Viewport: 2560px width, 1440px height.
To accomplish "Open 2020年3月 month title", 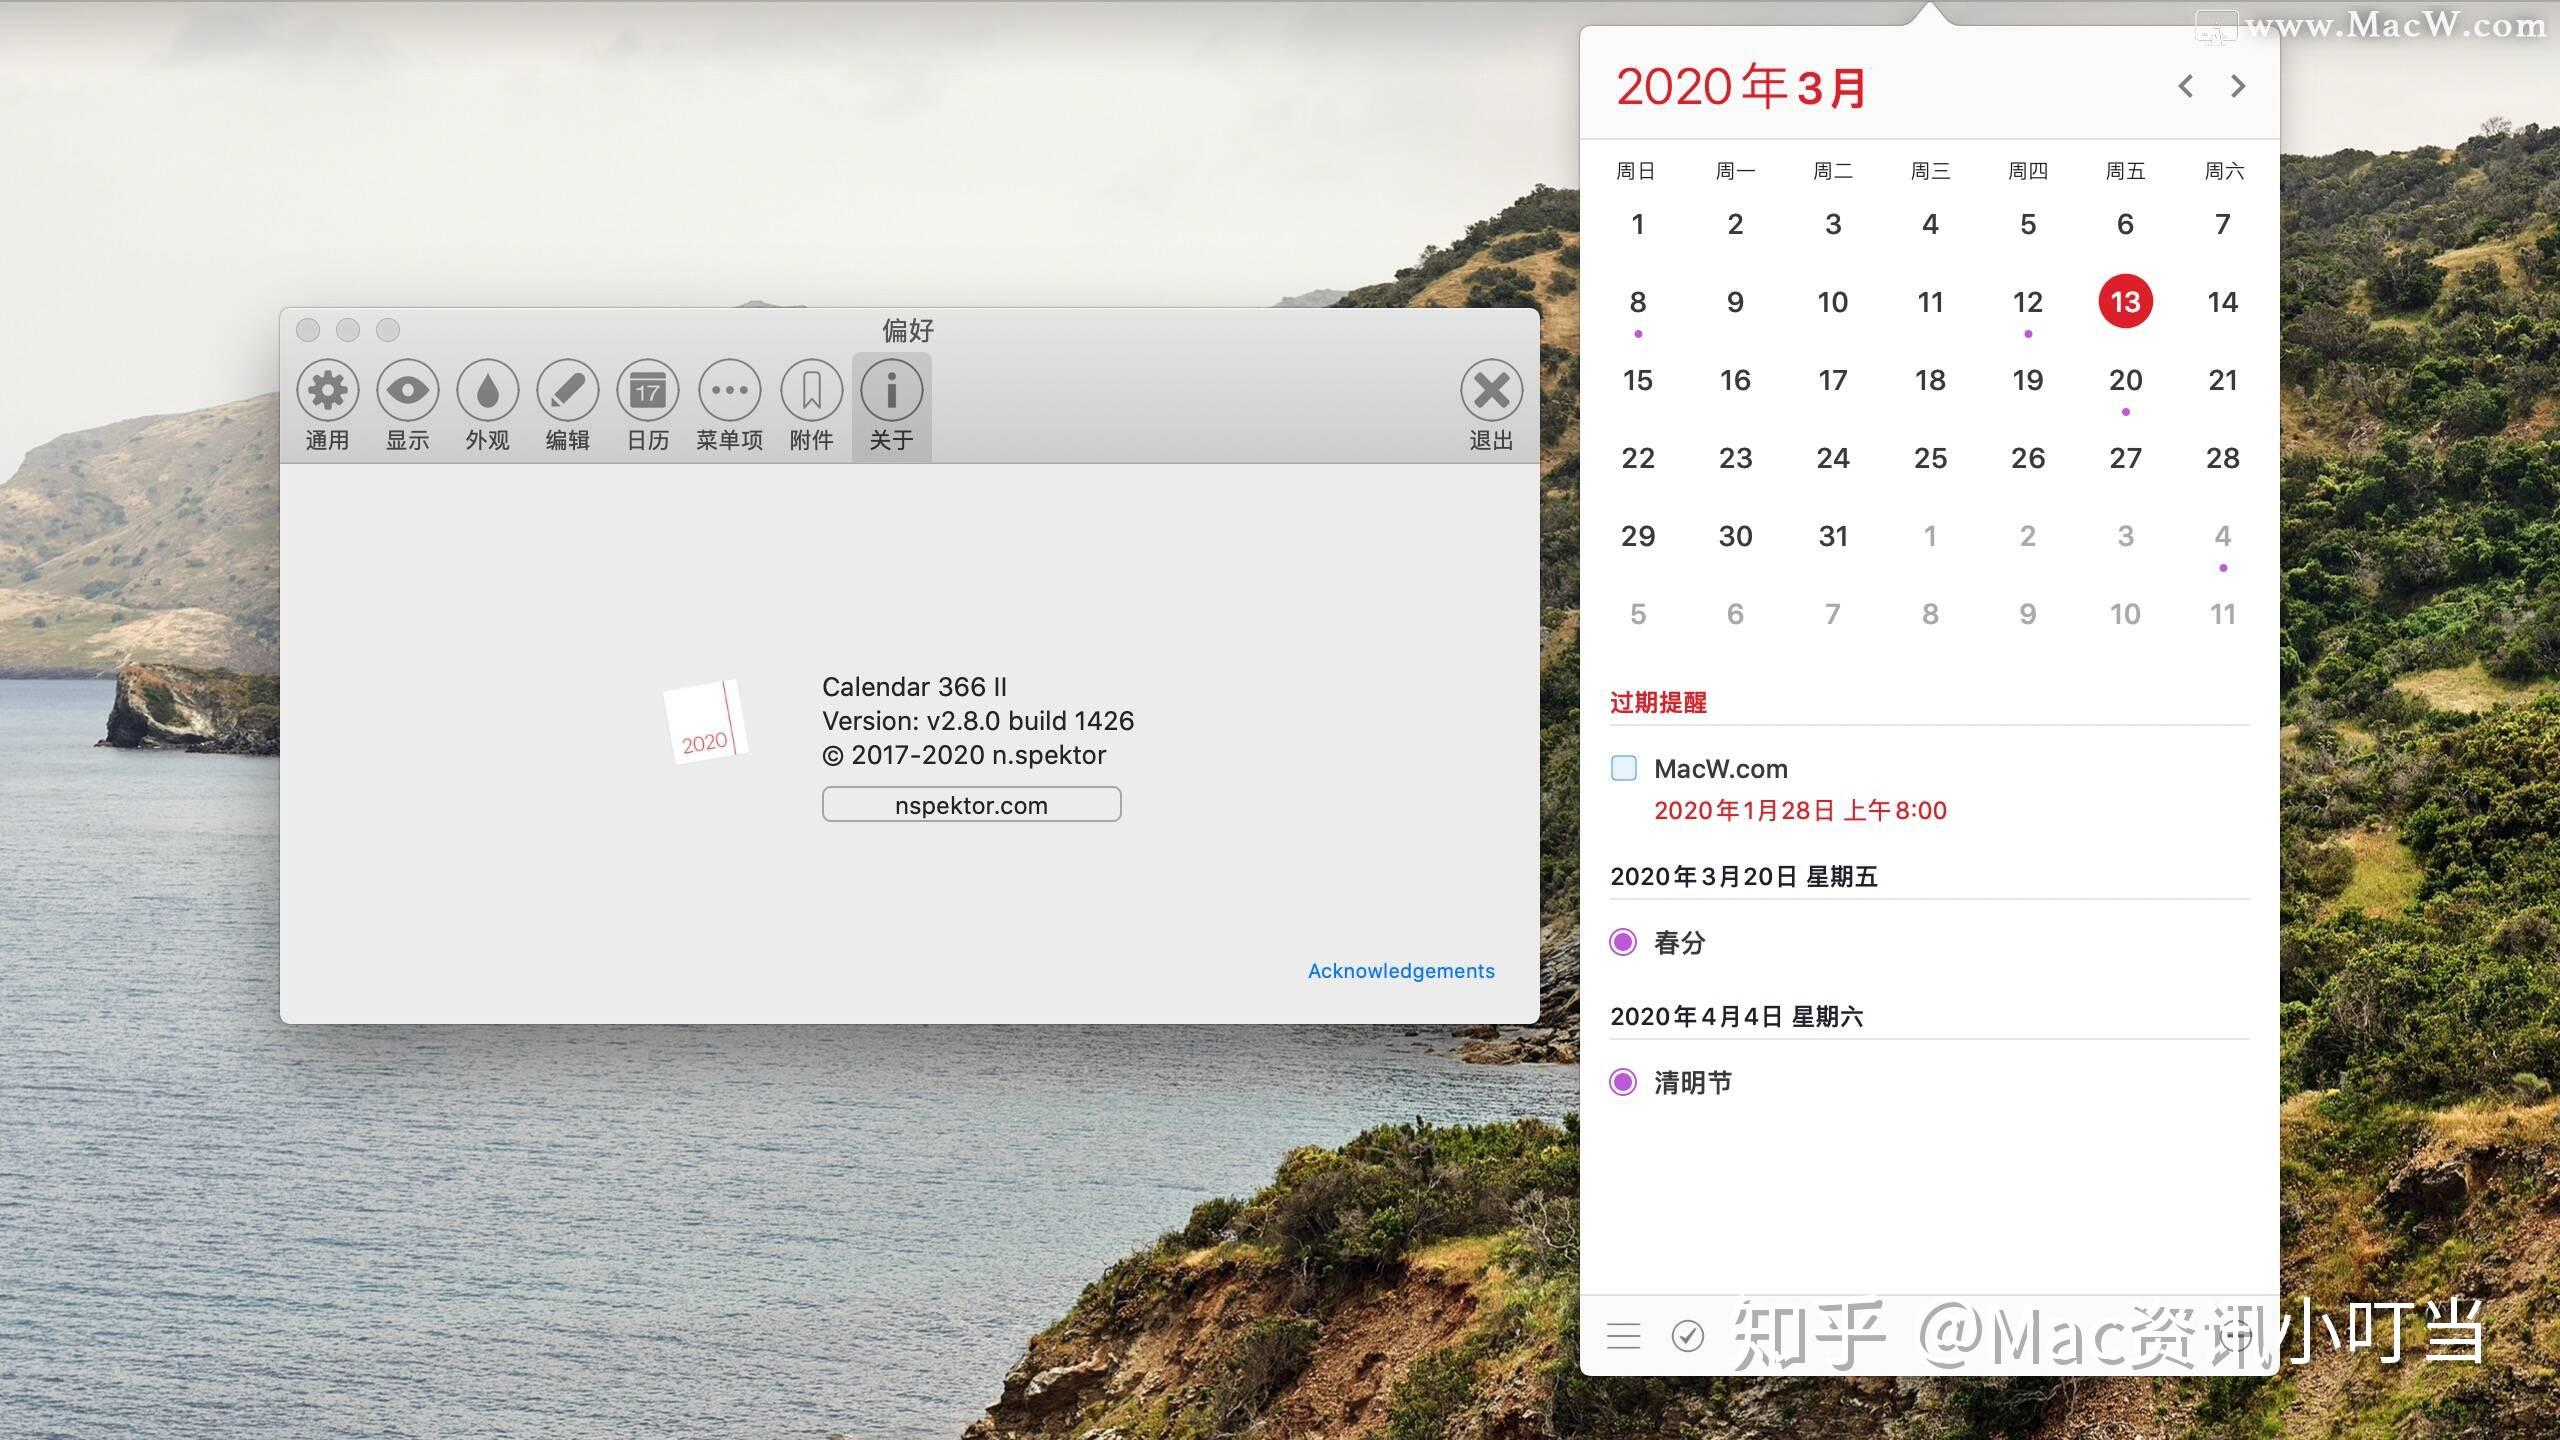I will pyautogui.click(x=1740, y=87).
